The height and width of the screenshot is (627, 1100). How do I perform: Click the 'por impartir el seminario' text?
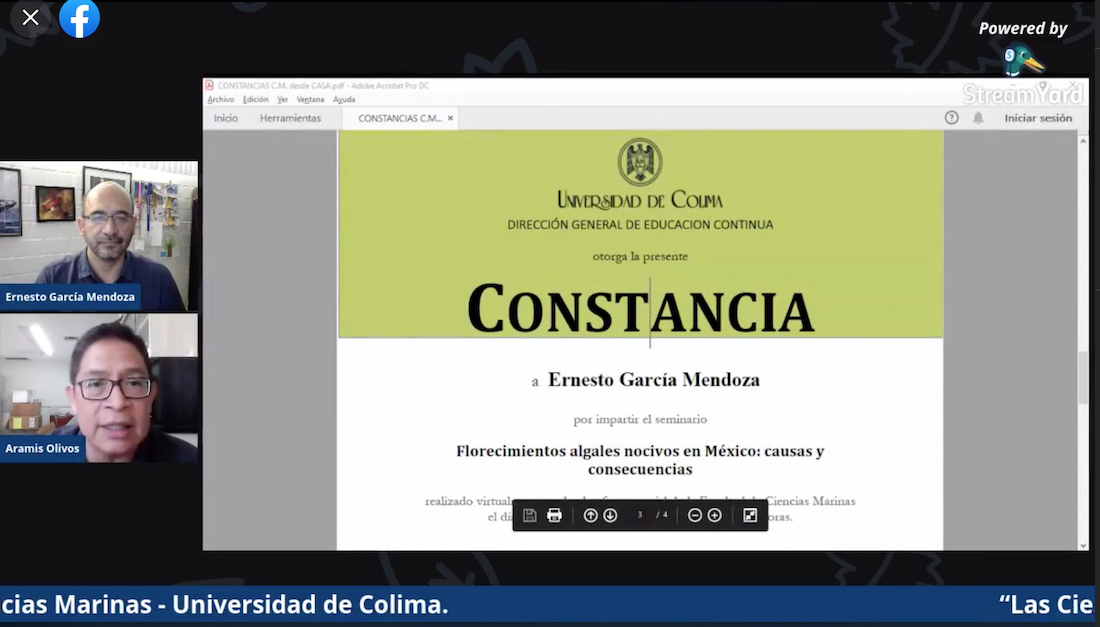pos(640,419)
